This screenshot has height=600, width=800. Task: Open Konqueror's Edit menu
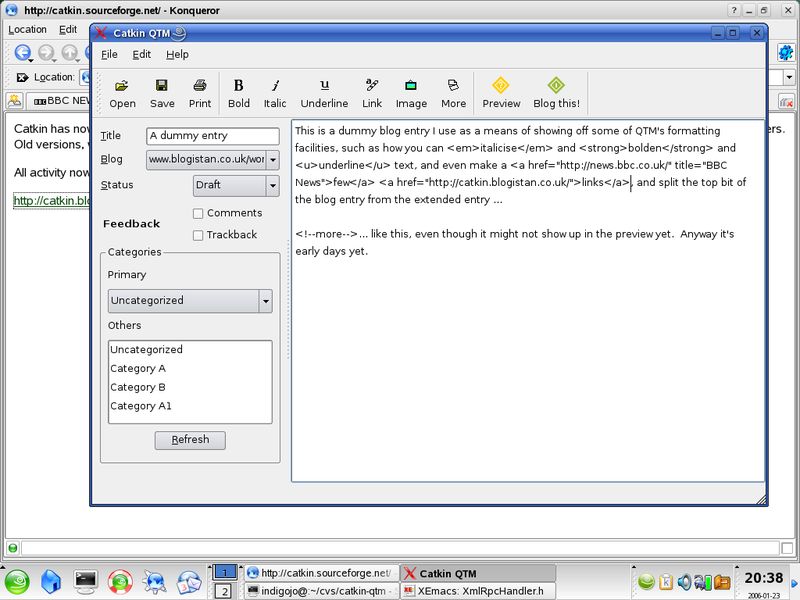(68, 30)
